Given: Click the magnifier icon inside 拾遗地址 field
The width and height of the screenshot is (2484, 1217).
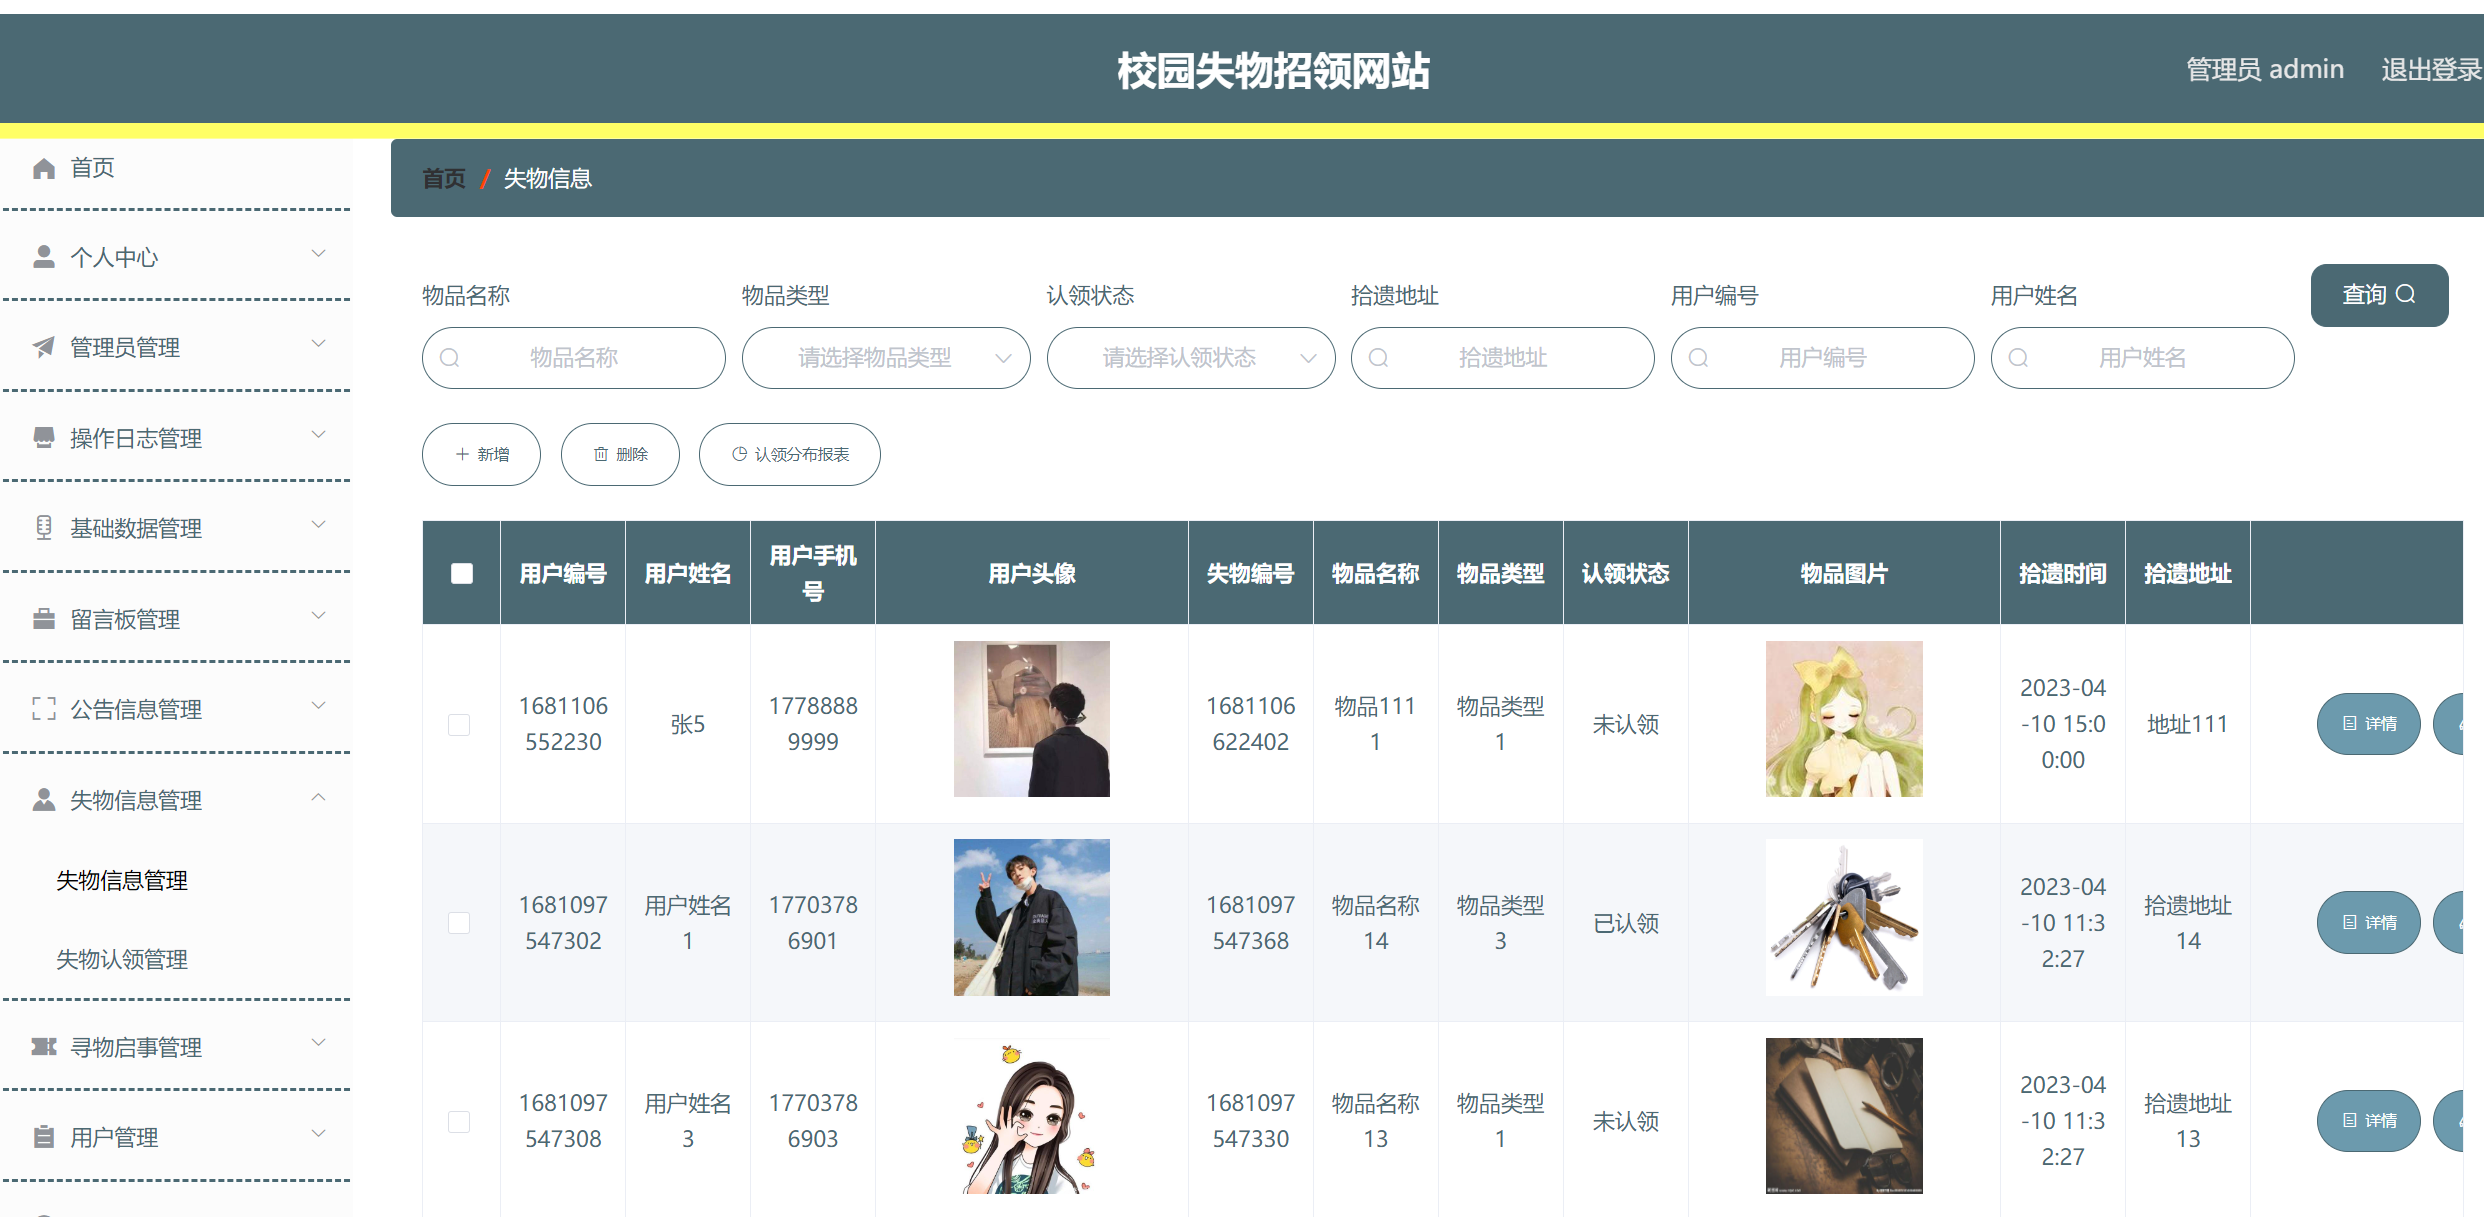Looking at the screenshot, I should pos(1380,358).
